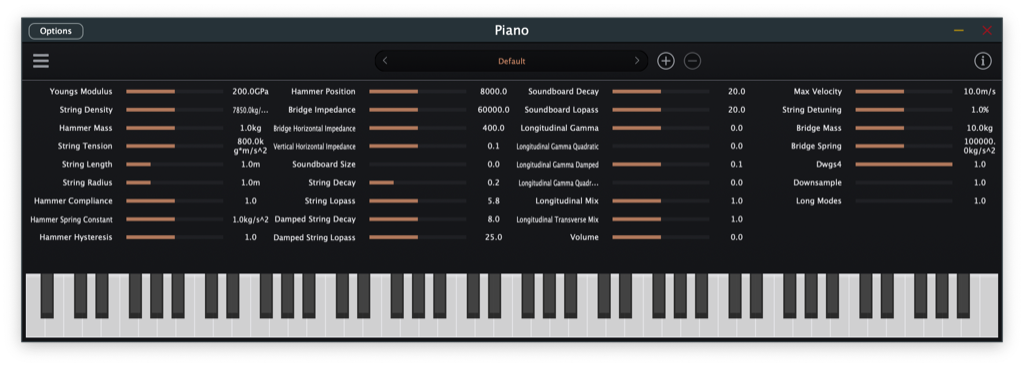Add a new preset with plus icon
Viewport: 1024px width, 367px height.
[x=665, y=61]
